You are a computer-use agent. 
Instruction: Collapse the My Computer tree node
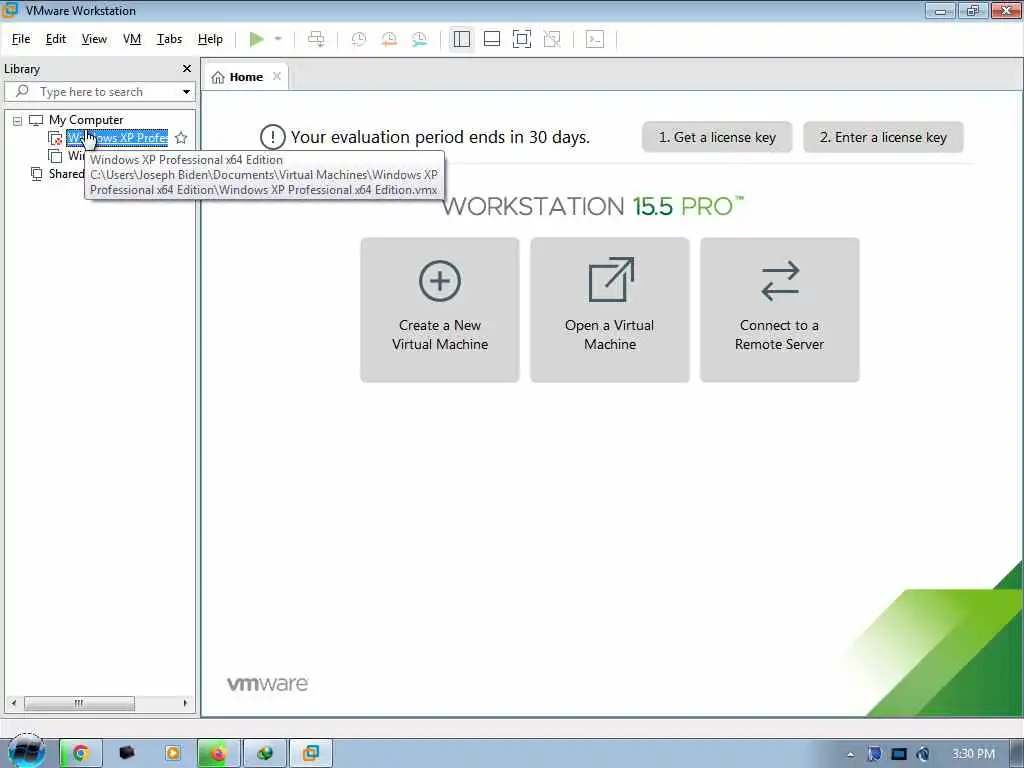tap(18, 121)
